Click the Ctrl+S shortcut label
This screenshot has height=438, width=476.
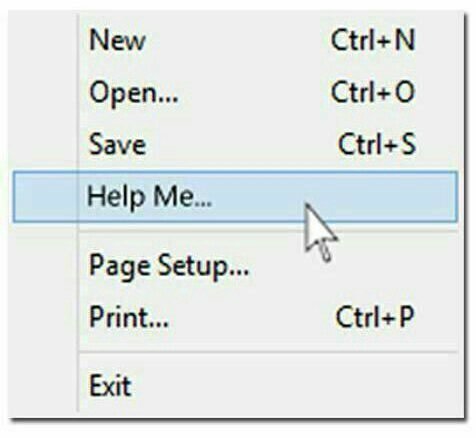[377, 144]
